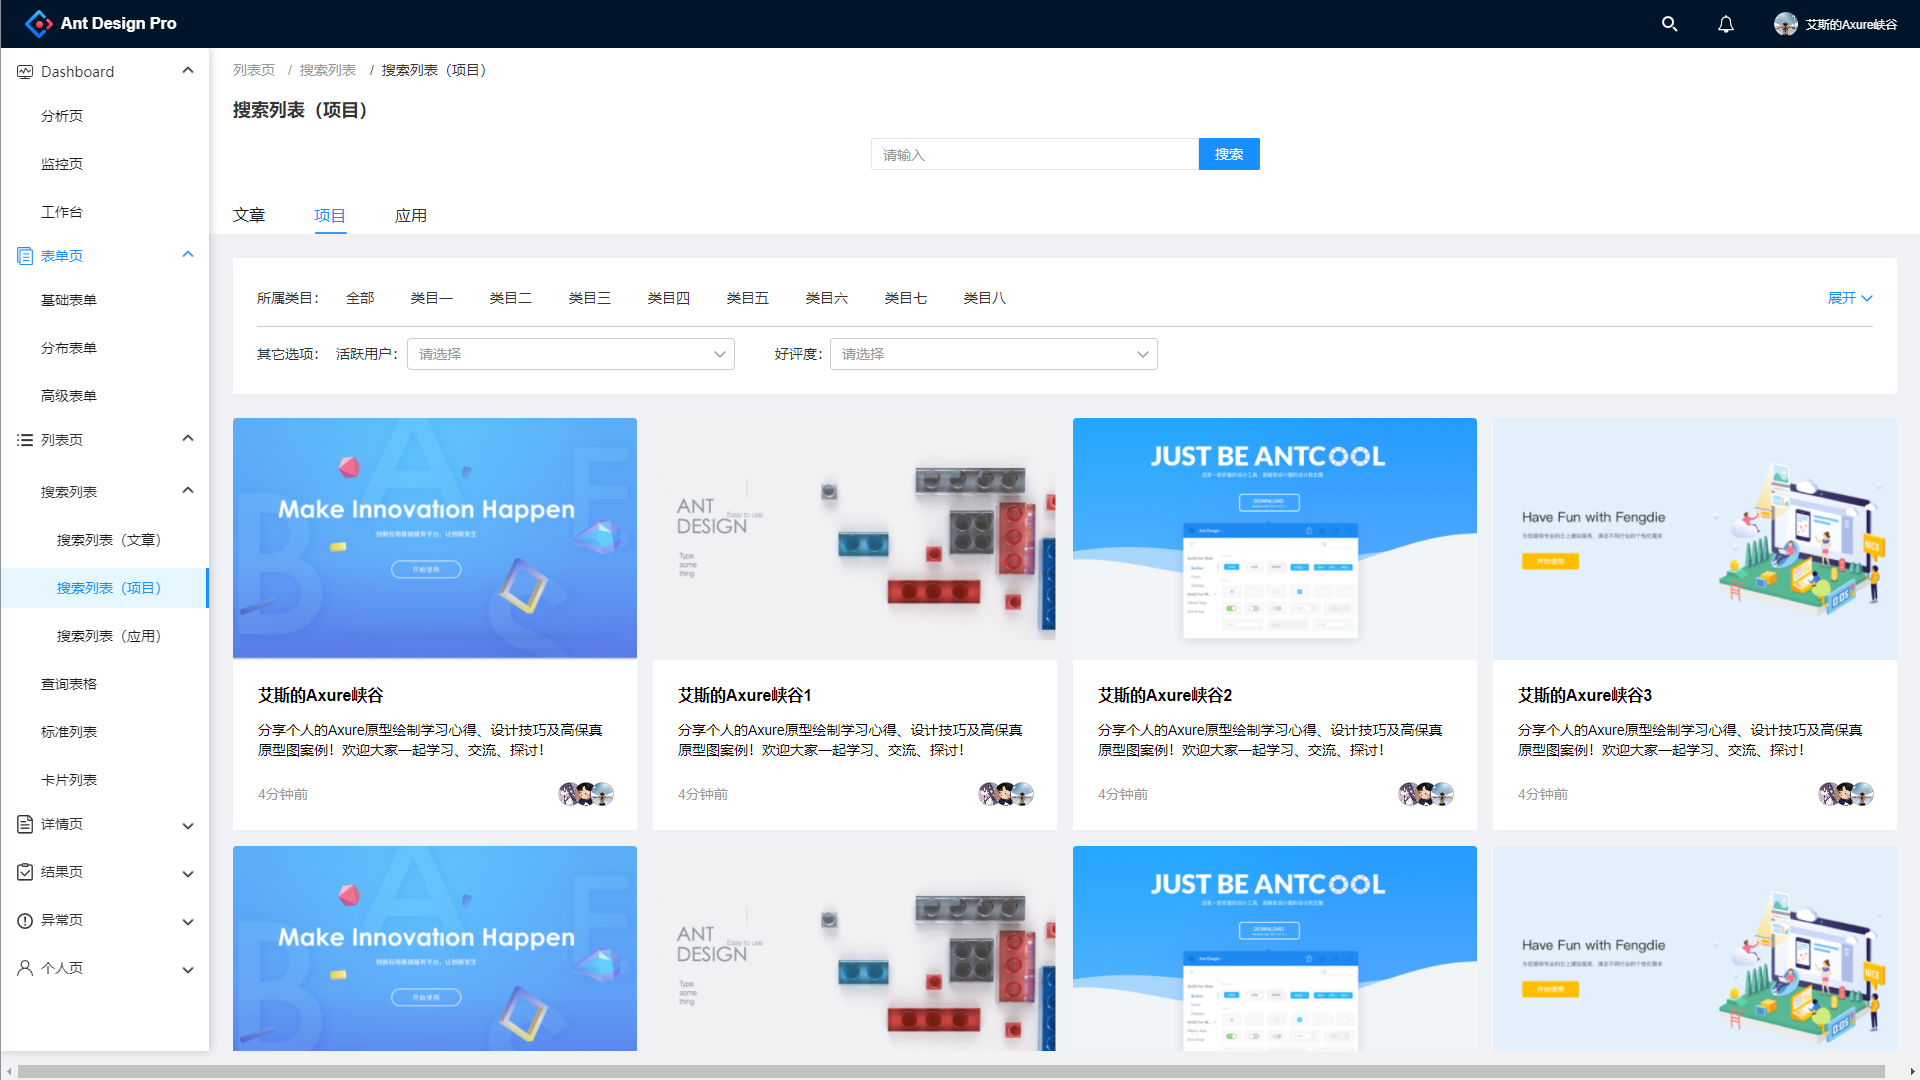The image size is (1920, 1080).
Task: Expand the 详情页 submenu chevron
Action: [188, 826]
